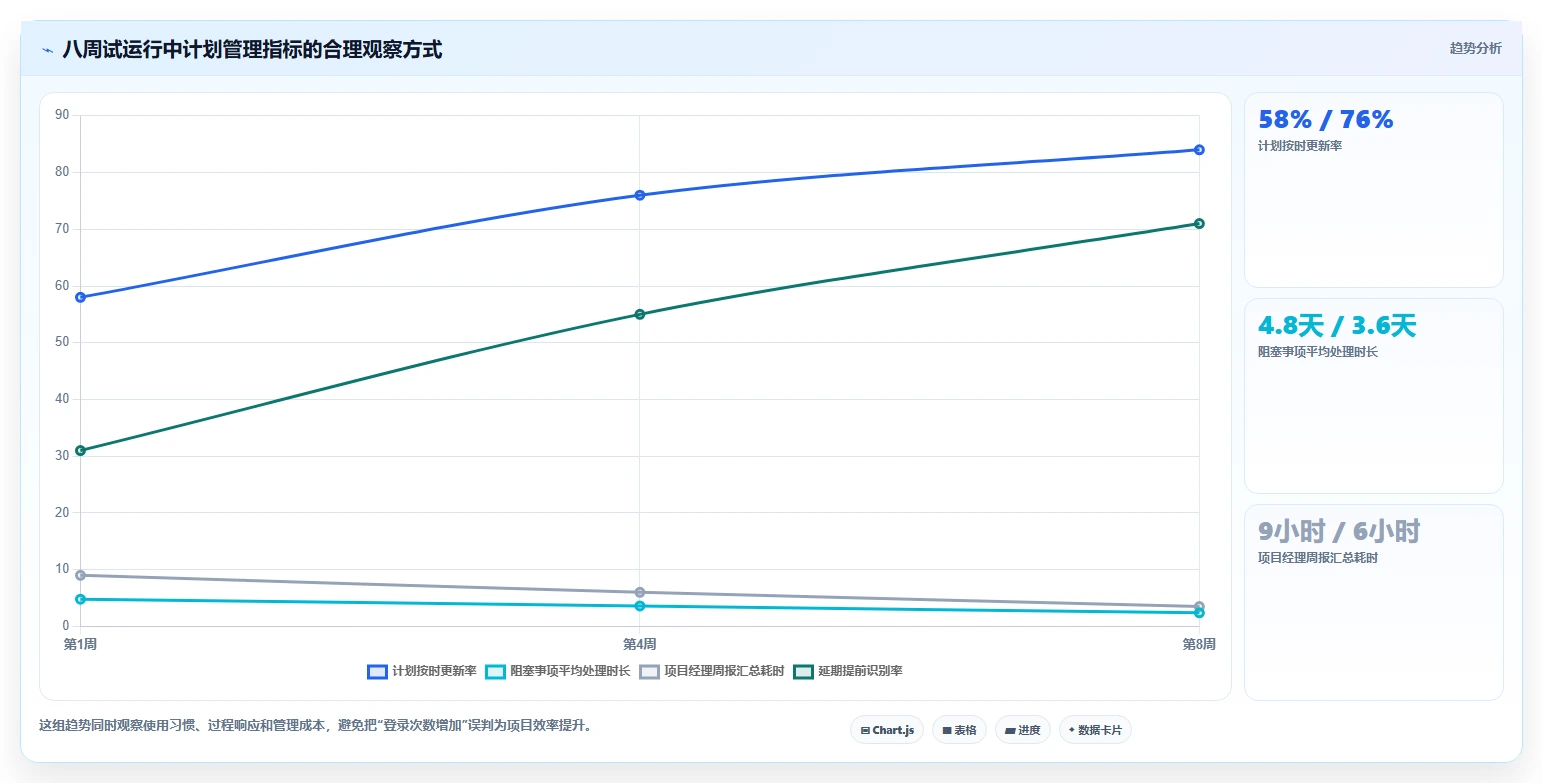Click the blue data point at 第4周
Image resolution: width=1543 pixels, height=783 pixels.
point(640,195)
